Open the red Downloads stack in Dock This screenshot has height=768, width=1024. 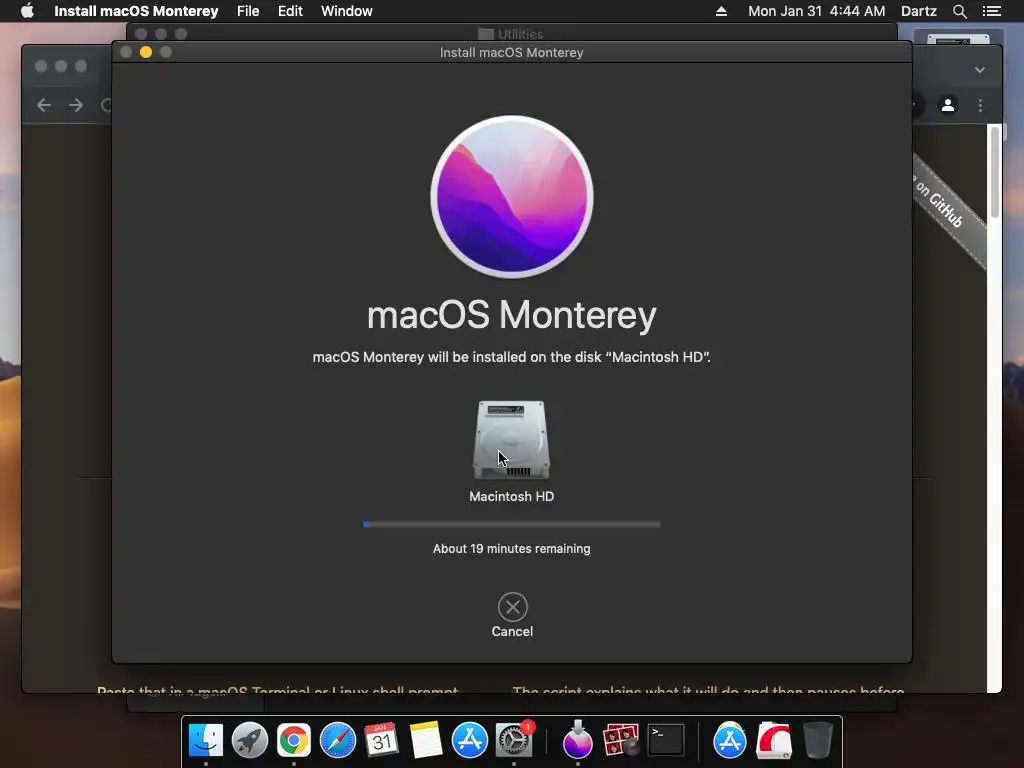click(774, 740)
